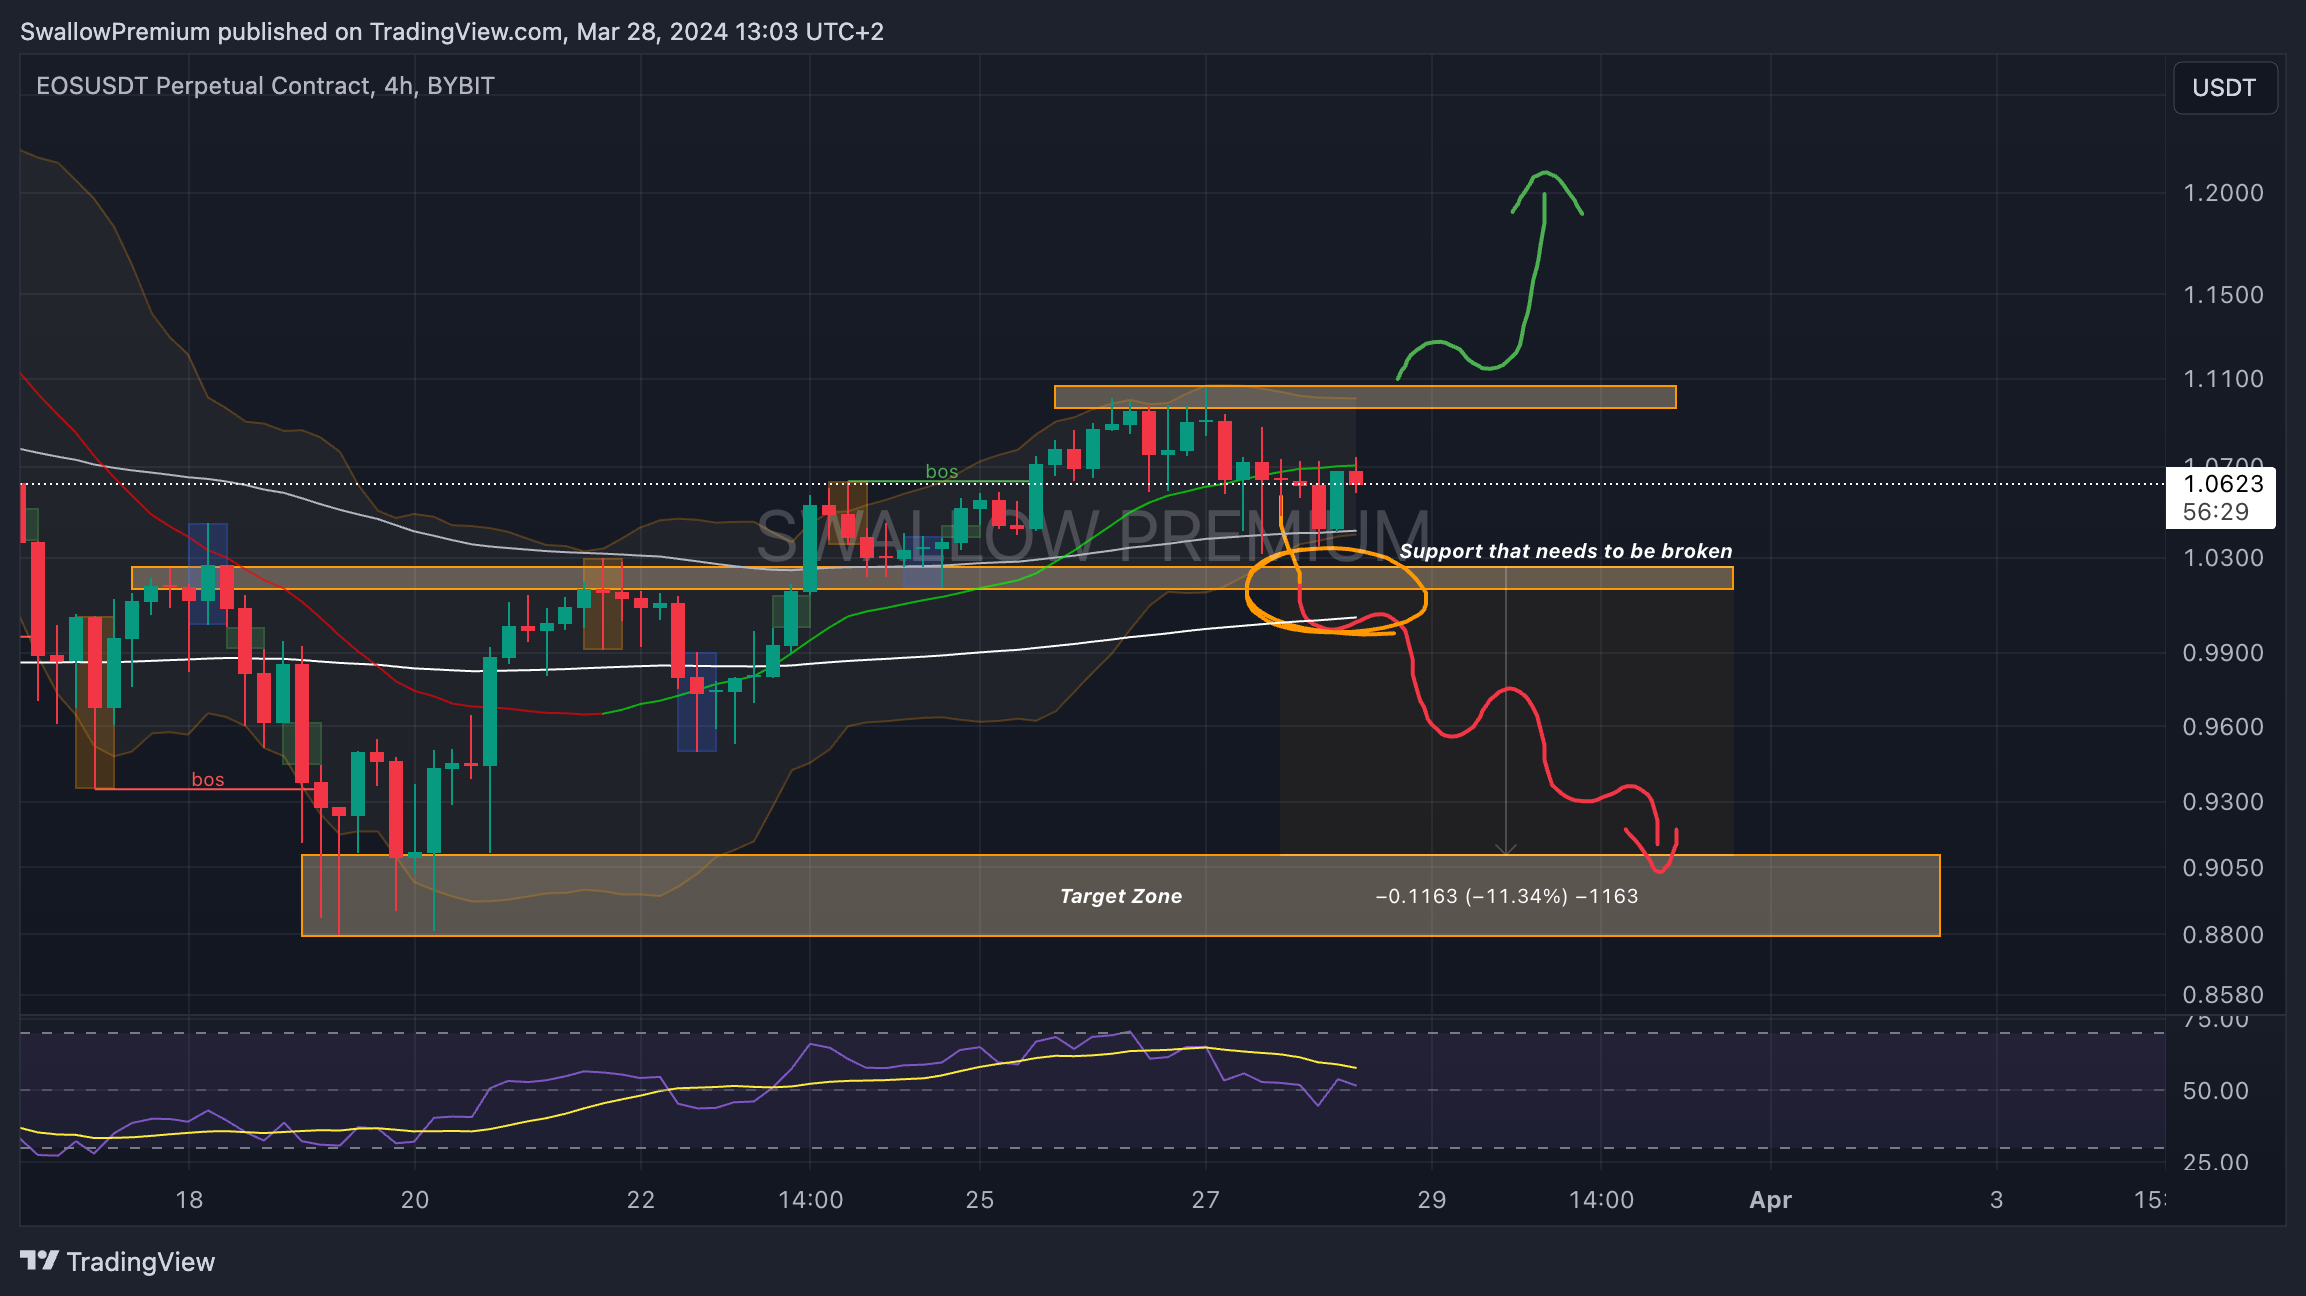Click the date label 3 on time axis
The height and width of the screenshot is (1296, 2306).
tap(1997, 1200)
